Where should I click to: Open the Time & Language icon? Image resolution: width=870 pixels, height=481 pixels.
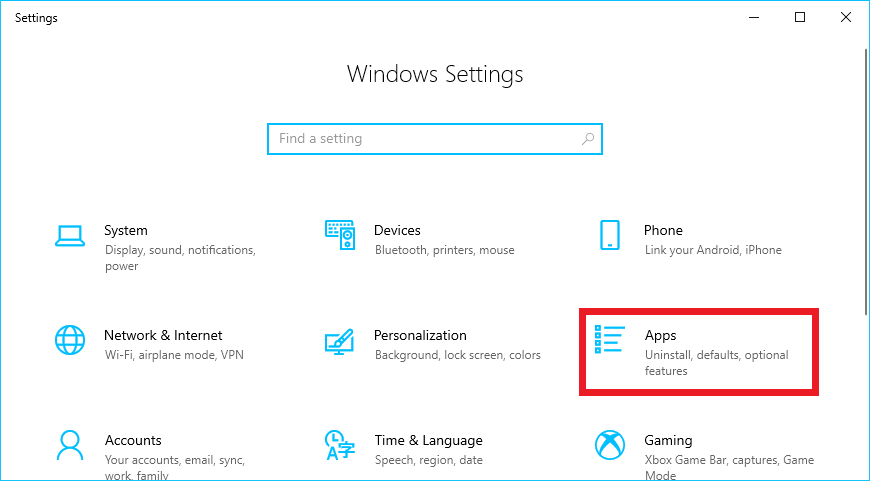pos(340,445)
